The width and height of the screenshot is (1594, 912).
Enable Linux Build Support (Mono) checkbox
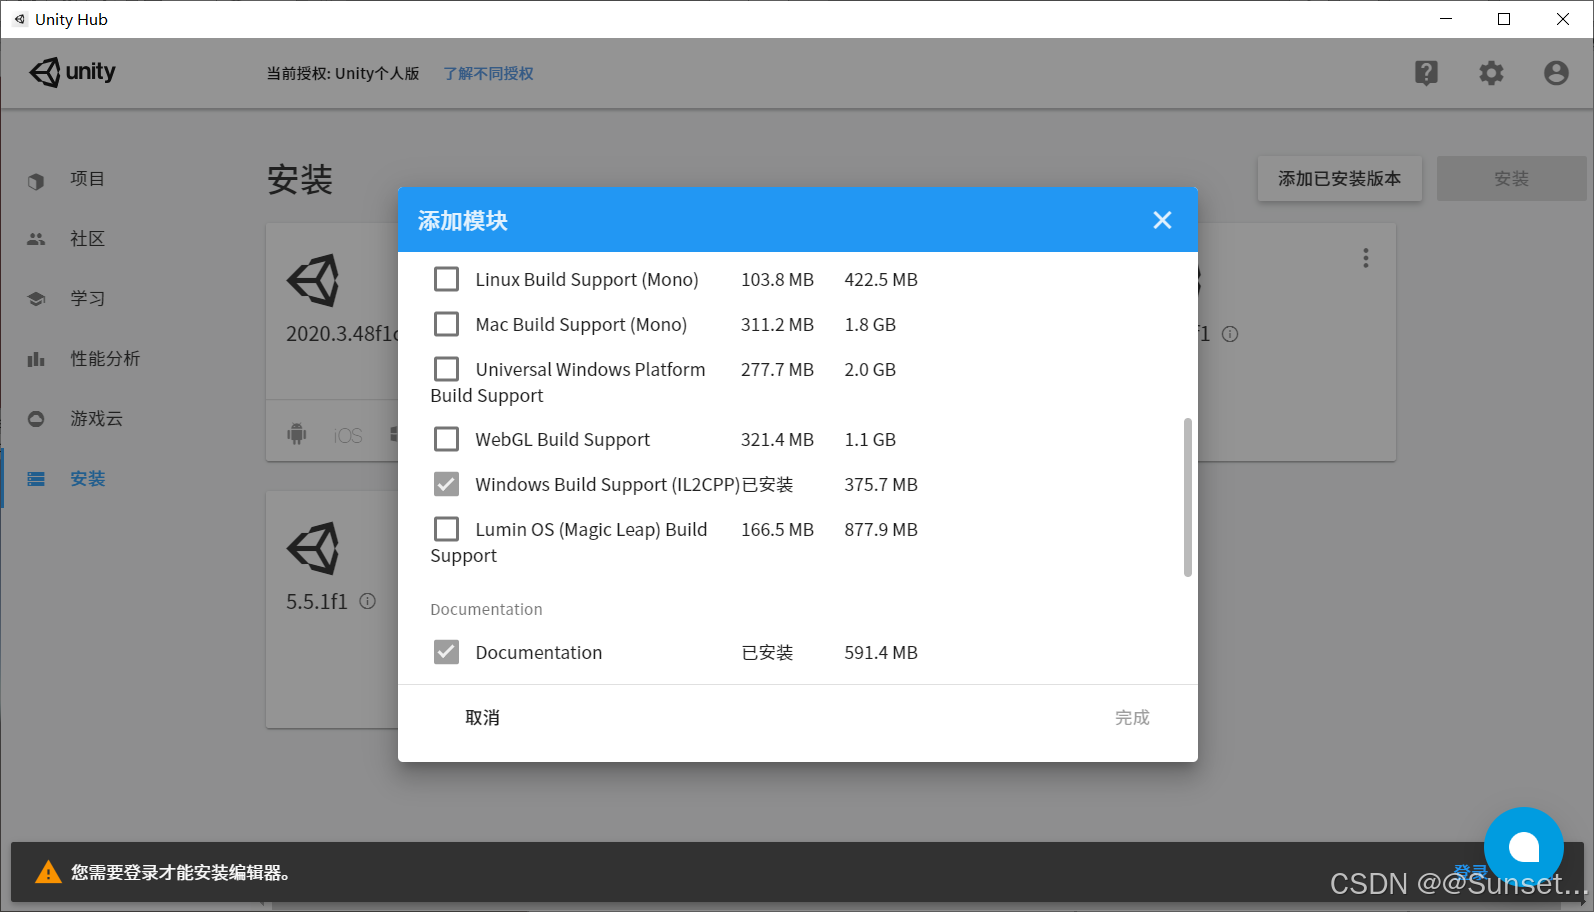tap(447, 279)
